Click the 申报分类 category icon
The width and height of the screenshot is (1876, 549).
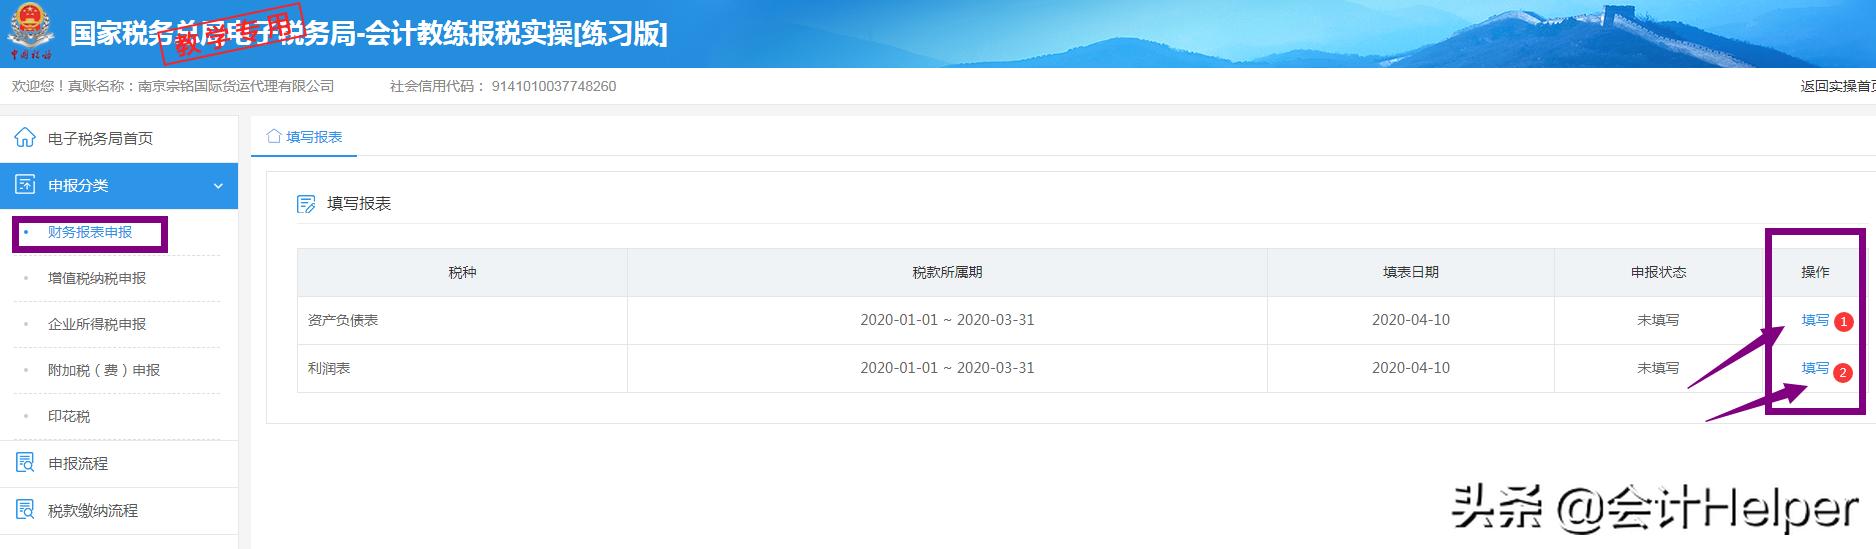pyautogui.click(x=25, y=185)
